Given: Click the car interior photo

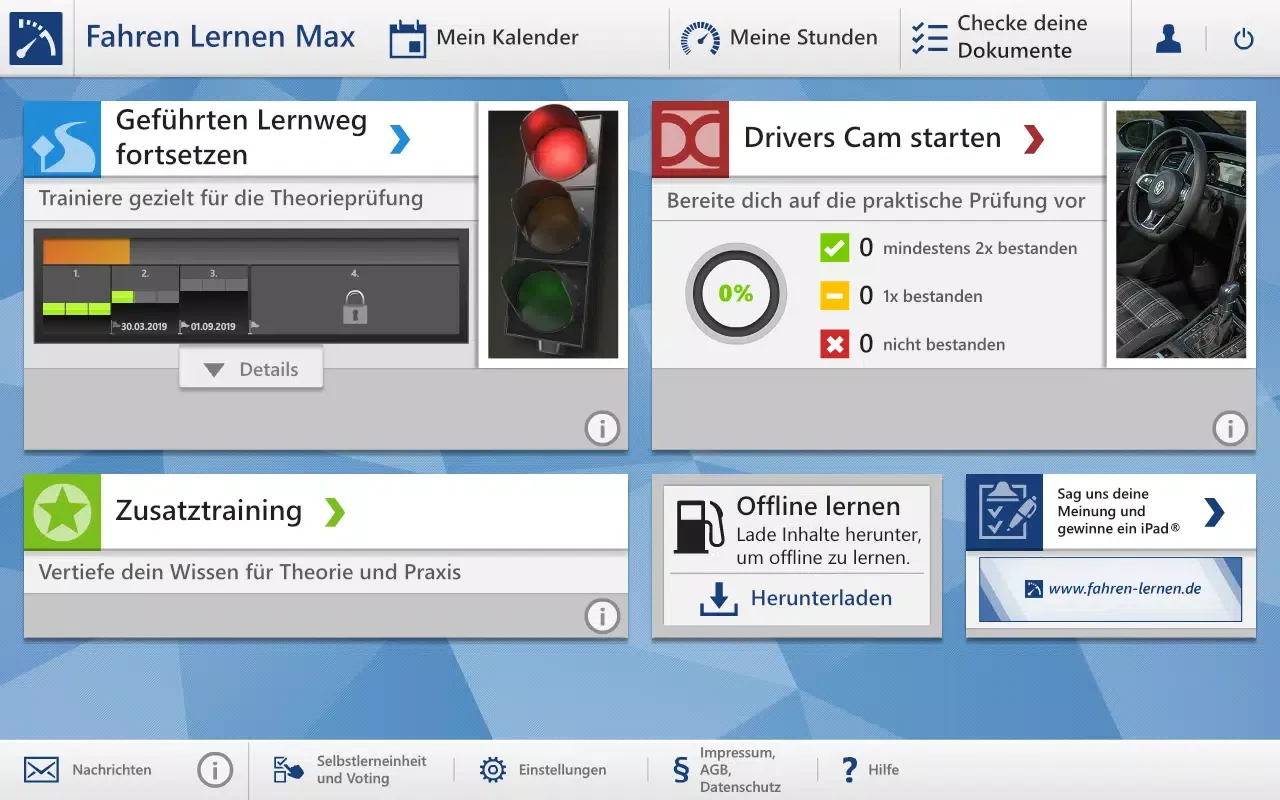Looking at the screenshot, I should (x=1181, y=234).
